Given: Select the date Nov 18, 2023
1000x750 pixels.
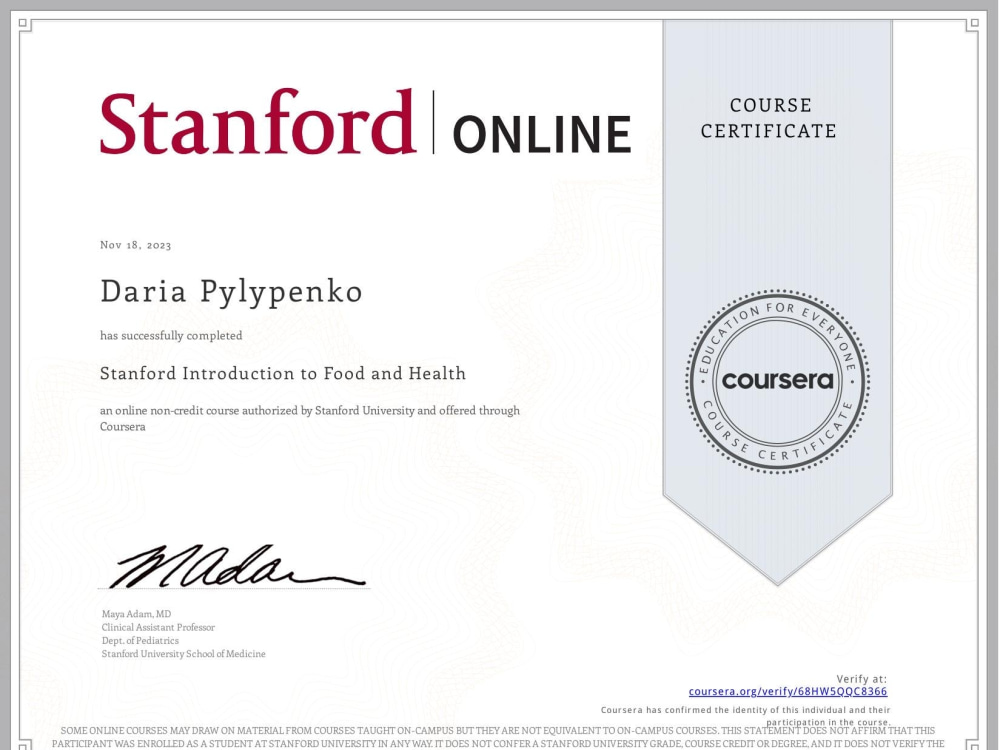Looking at the screenshot, I should [x=136, y=245].
